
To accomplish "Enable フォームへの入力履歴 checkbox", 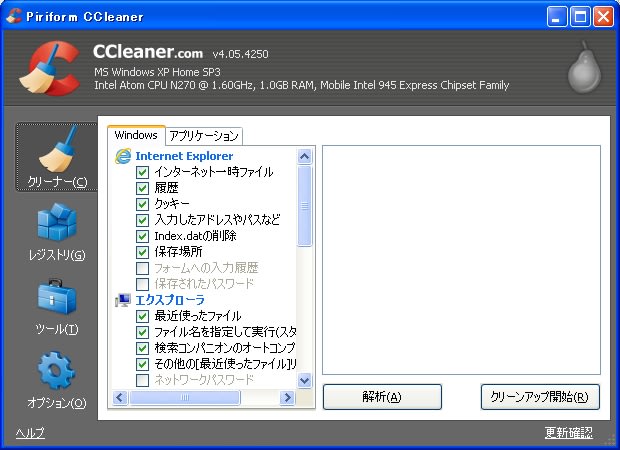I will (x=142, y=268).
